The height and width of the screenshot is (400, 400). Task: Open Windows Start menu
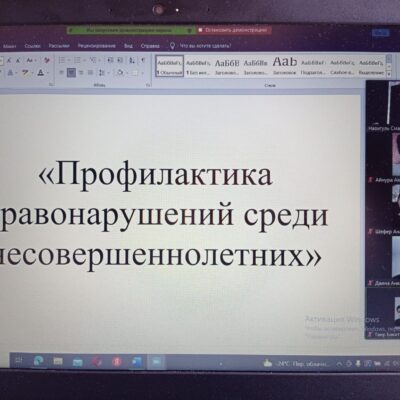[x=18, y=361]
